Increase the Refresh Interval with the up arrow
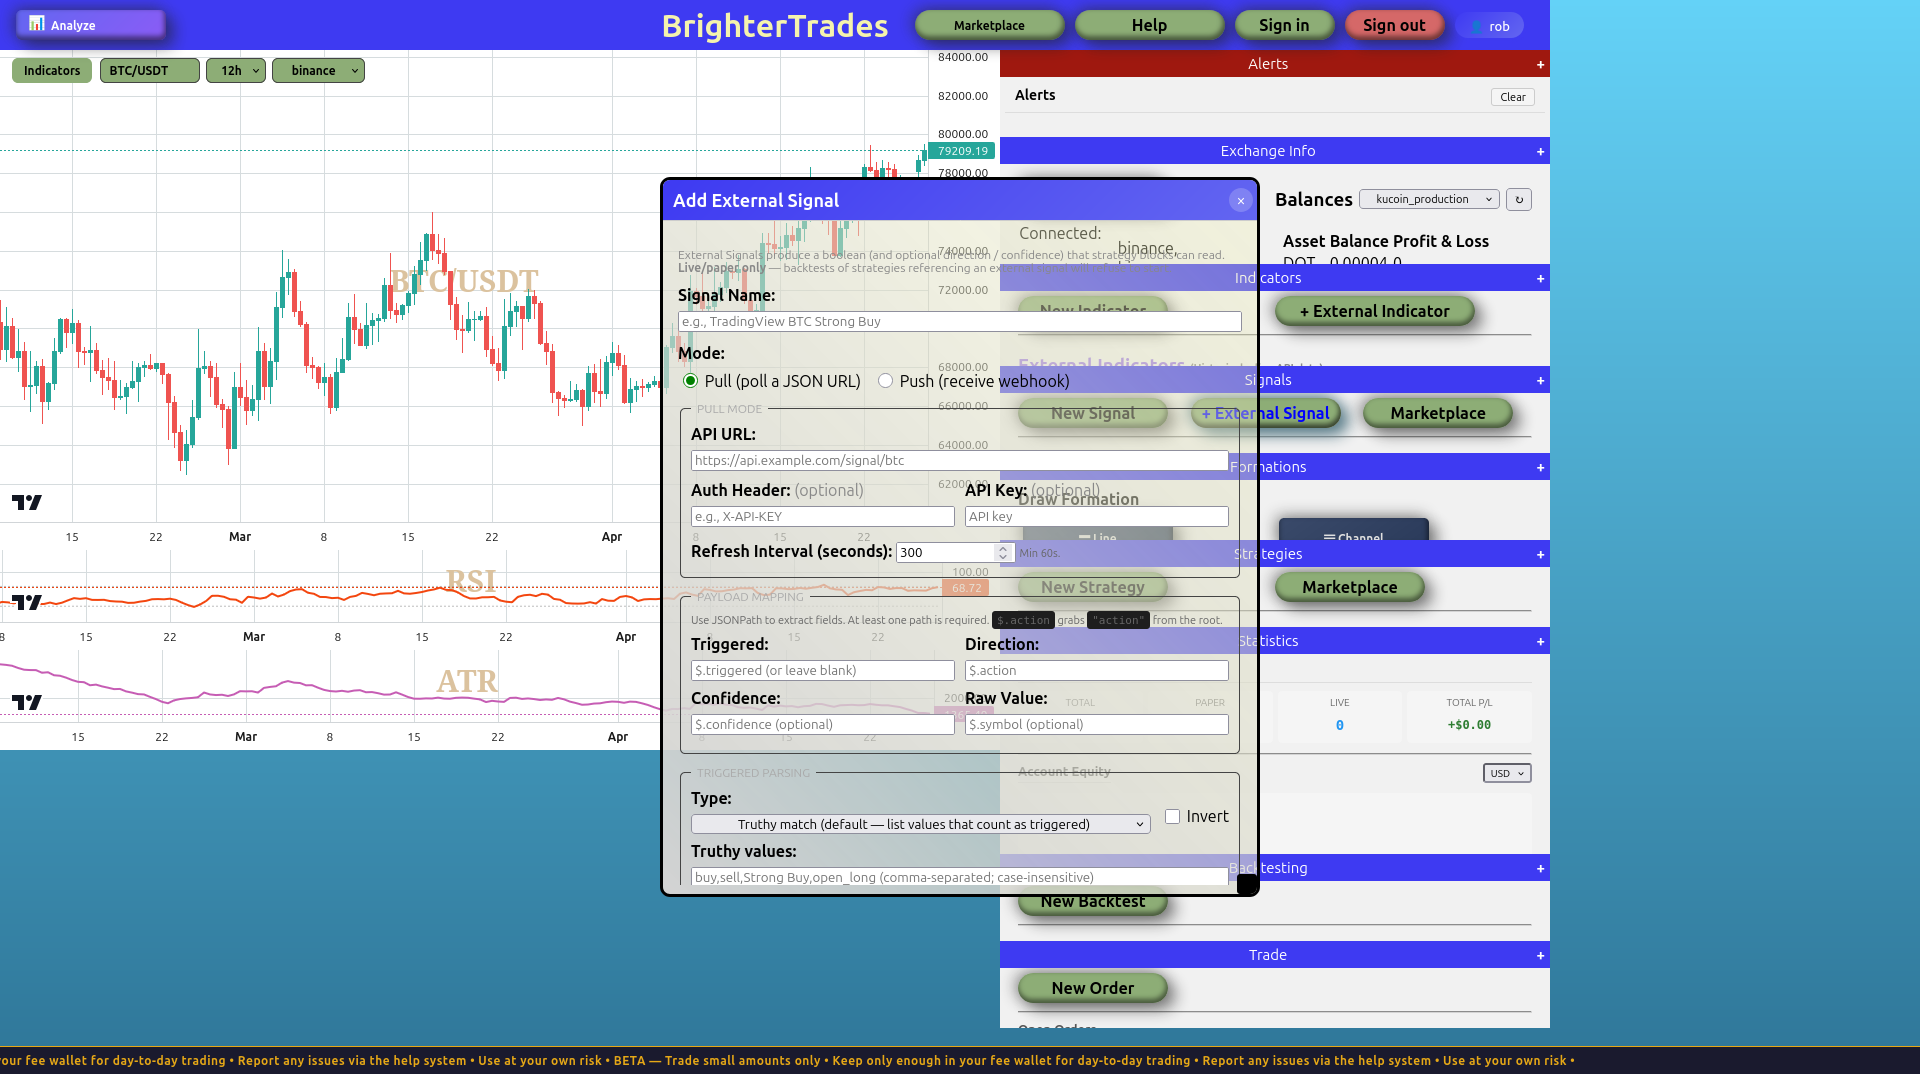Viewport: 1920px width, 1074px height. click(x=1003, y=548)
